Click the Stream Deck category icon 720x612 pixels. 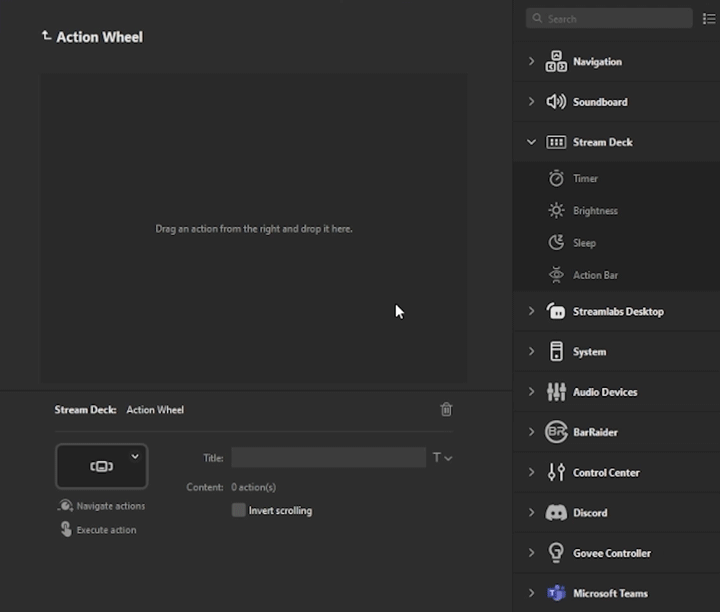coord(556,142)
